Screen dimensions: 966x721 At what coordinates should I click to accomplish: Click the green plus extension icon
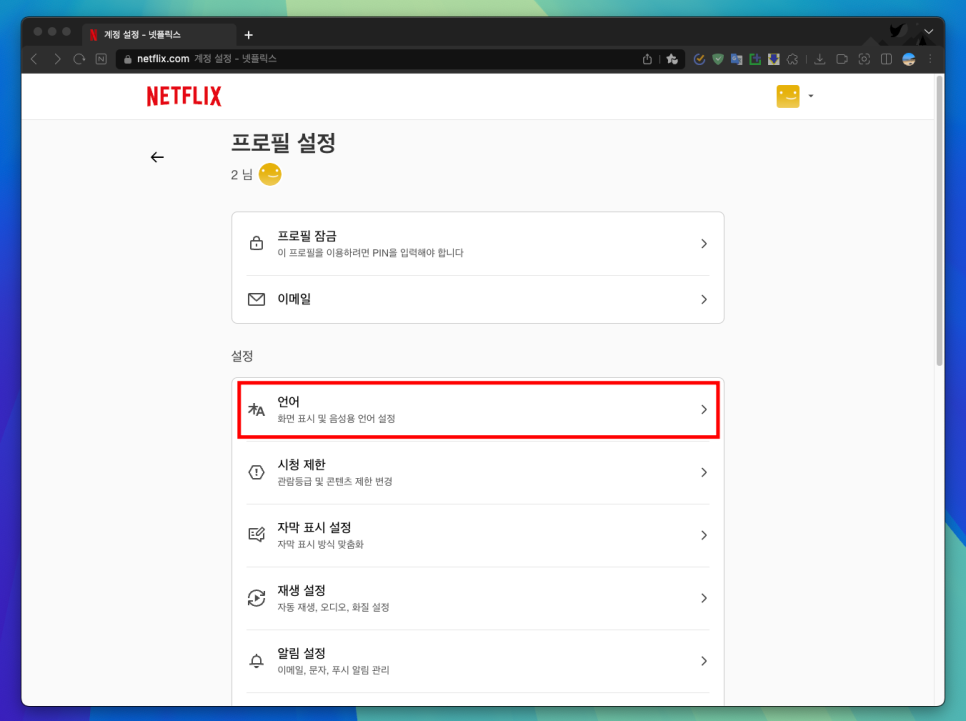pos(755,59)
